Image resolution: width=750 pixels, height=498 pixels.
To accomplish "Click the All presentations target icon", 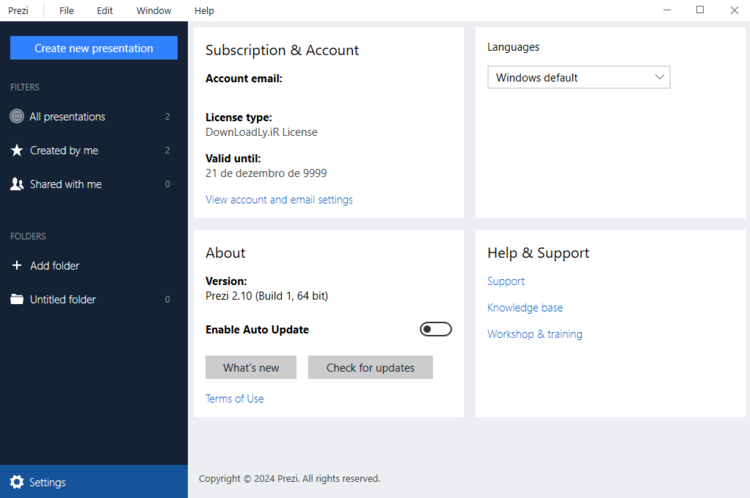I will click(17, 117).
